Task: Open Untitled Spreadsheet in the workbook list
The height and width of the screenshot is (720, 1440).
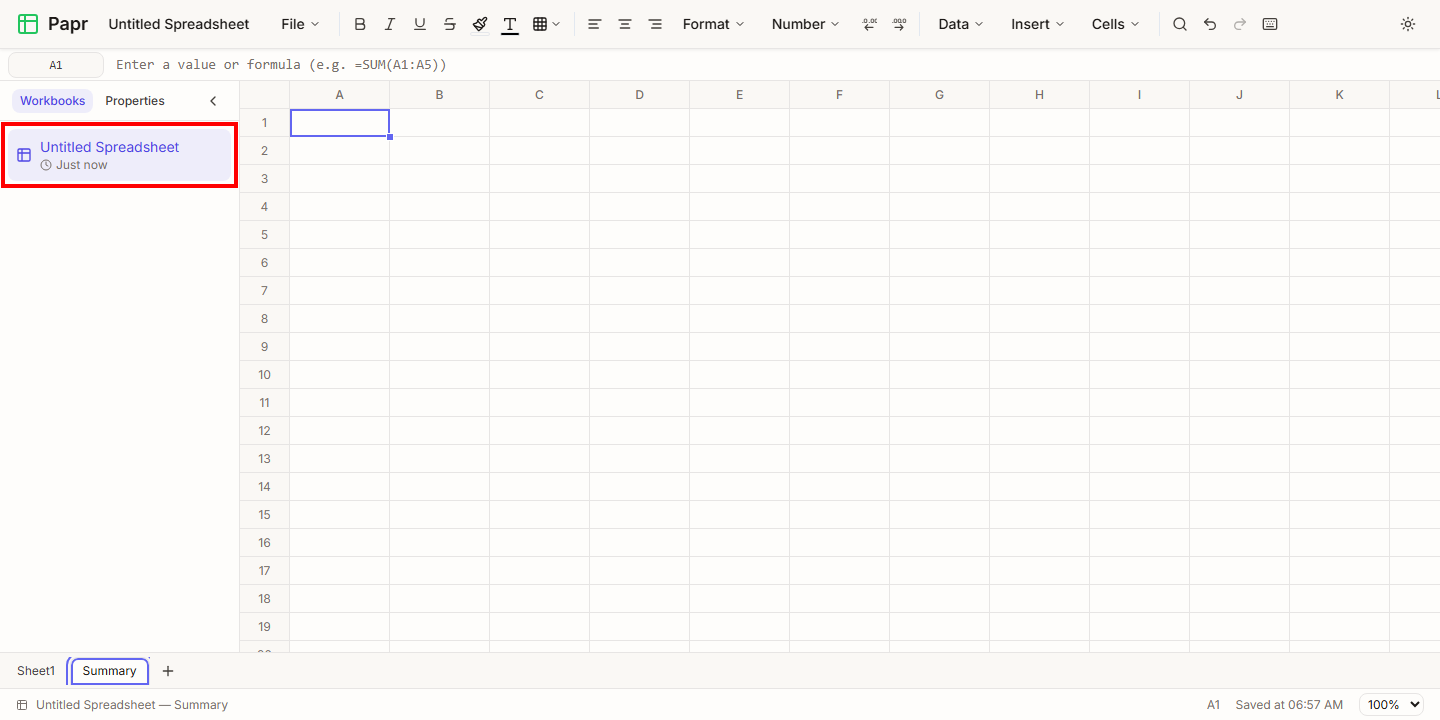Action: pos(120,155)
